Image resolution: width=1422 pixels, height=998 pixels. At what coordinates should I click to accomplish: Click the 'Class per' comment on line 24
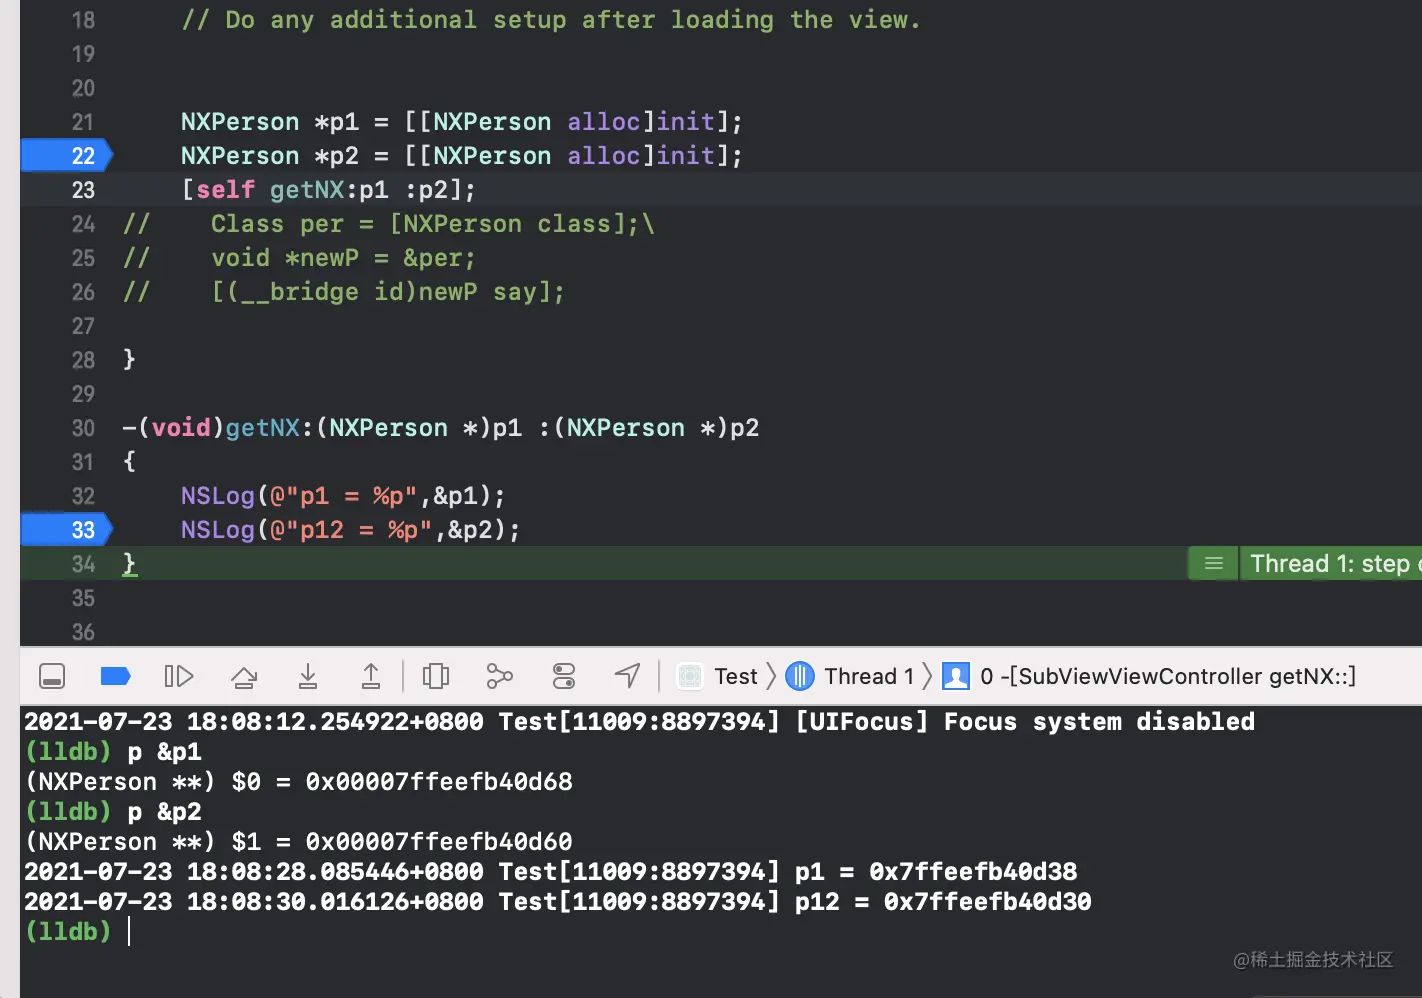pos(388,224)
